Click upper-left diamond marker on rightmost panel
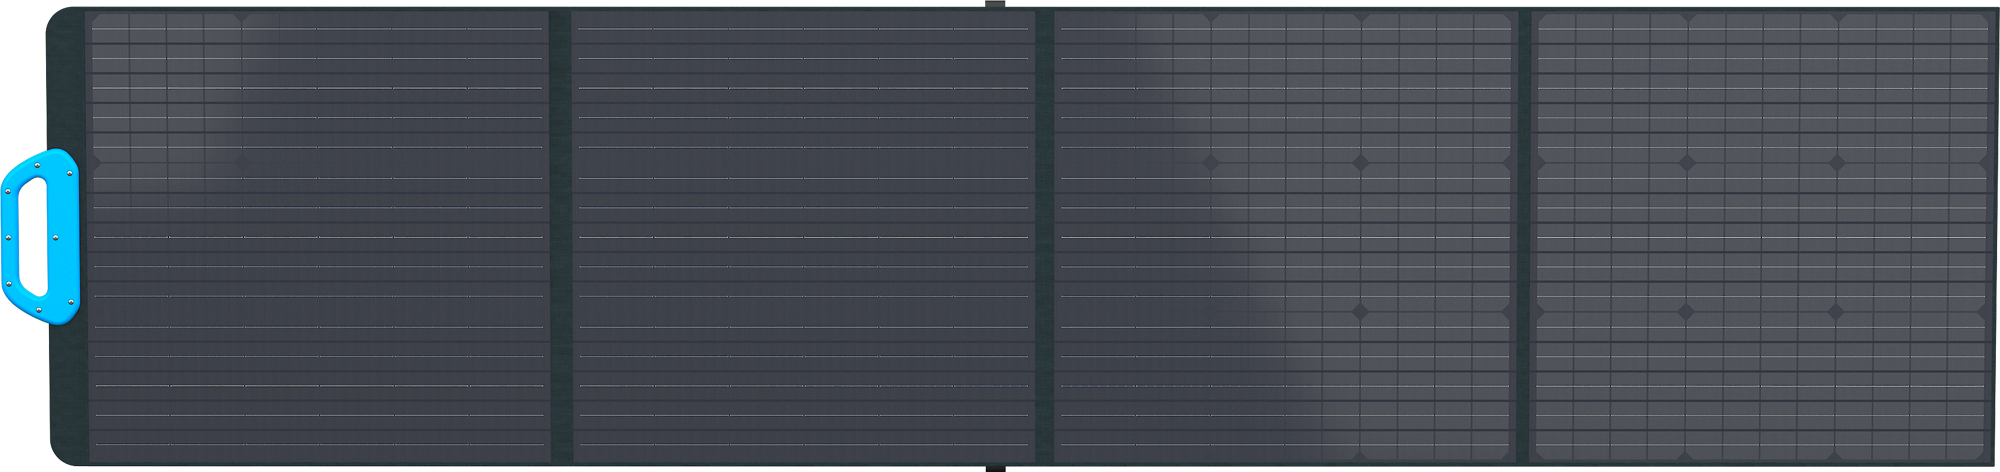The height and width of the screenshot is (472, 2000). tap(1686, 162)
